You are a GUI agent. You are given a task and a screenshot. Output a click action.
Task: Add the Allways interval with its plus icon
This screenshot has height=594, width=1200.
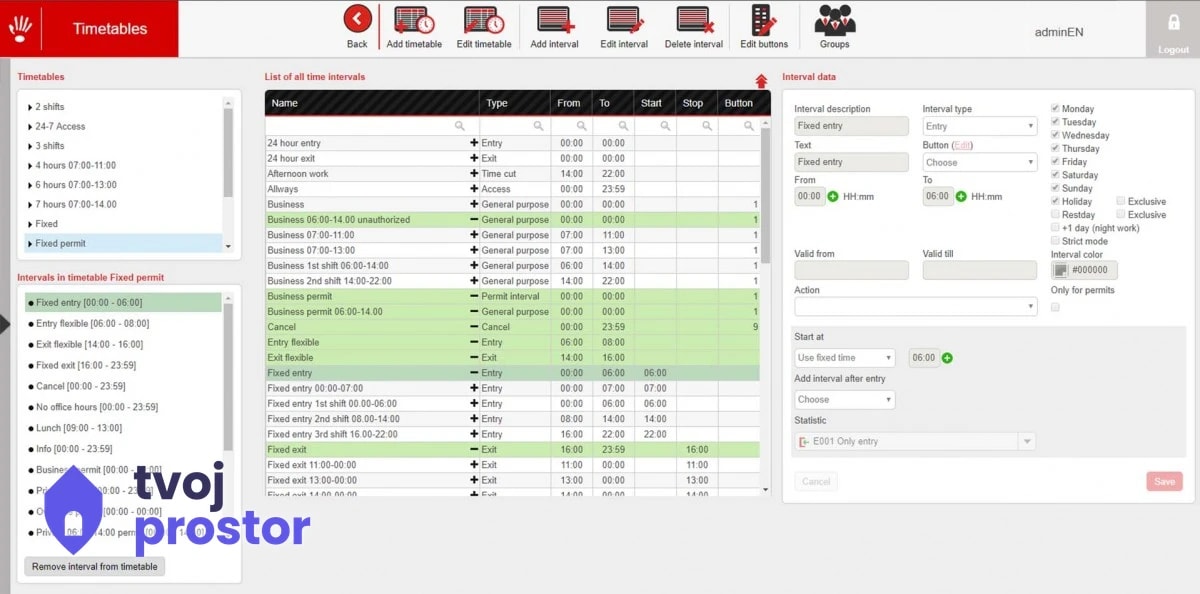point(474,189)
